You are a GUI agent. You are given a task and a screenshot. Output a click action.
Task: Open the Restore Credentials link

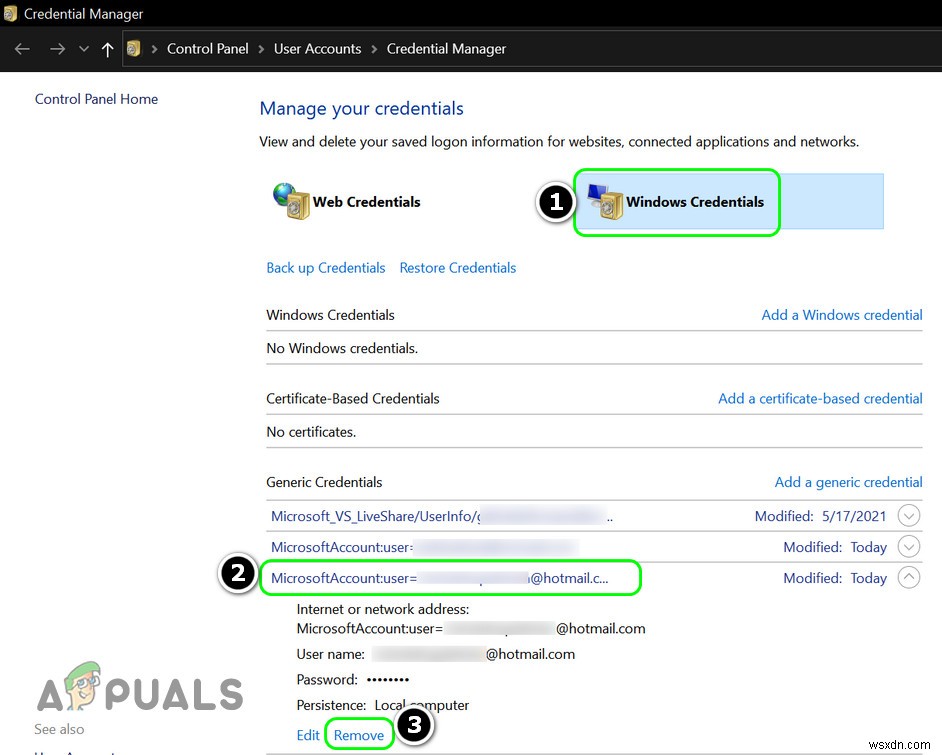457,267
